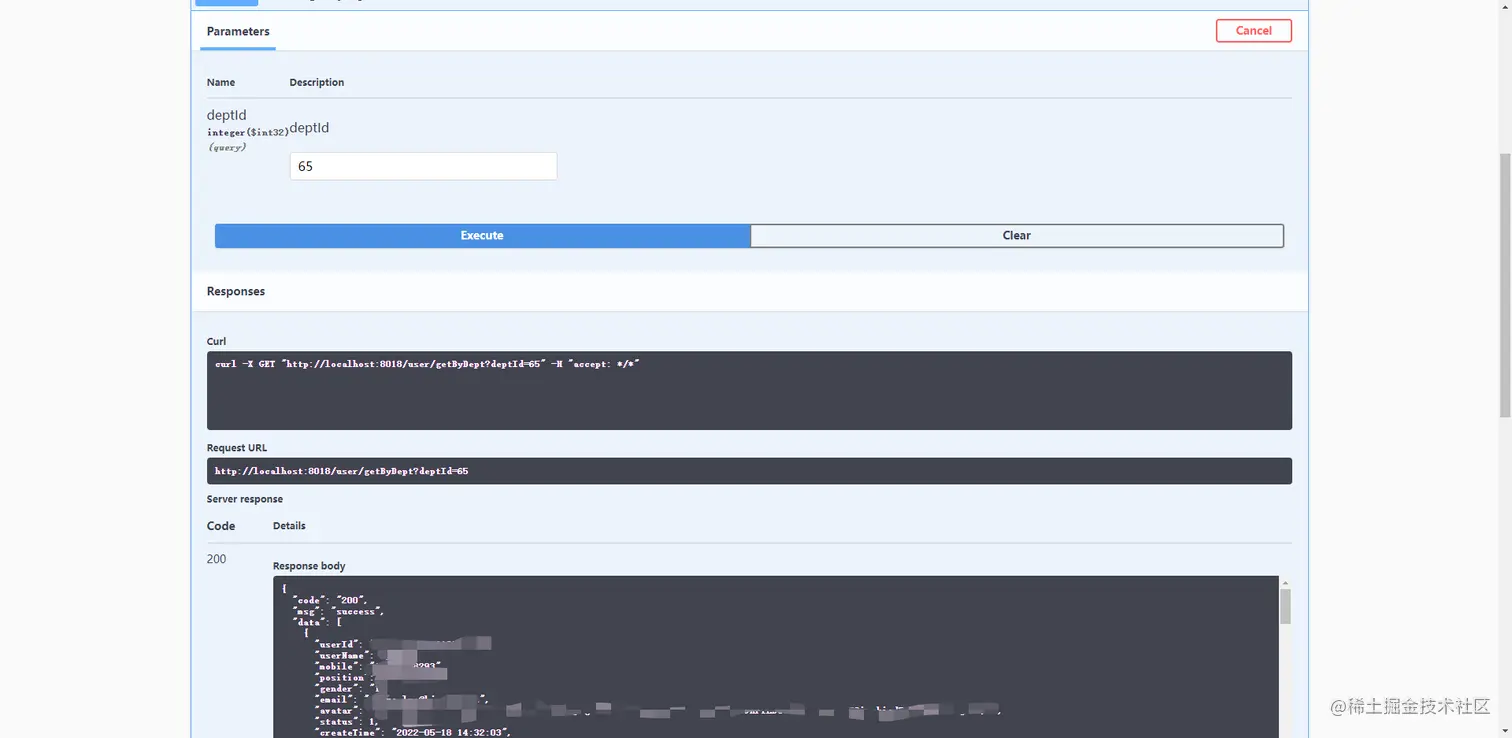
Task: Focus the deptId input showing 65
Action: pos(423,166)
